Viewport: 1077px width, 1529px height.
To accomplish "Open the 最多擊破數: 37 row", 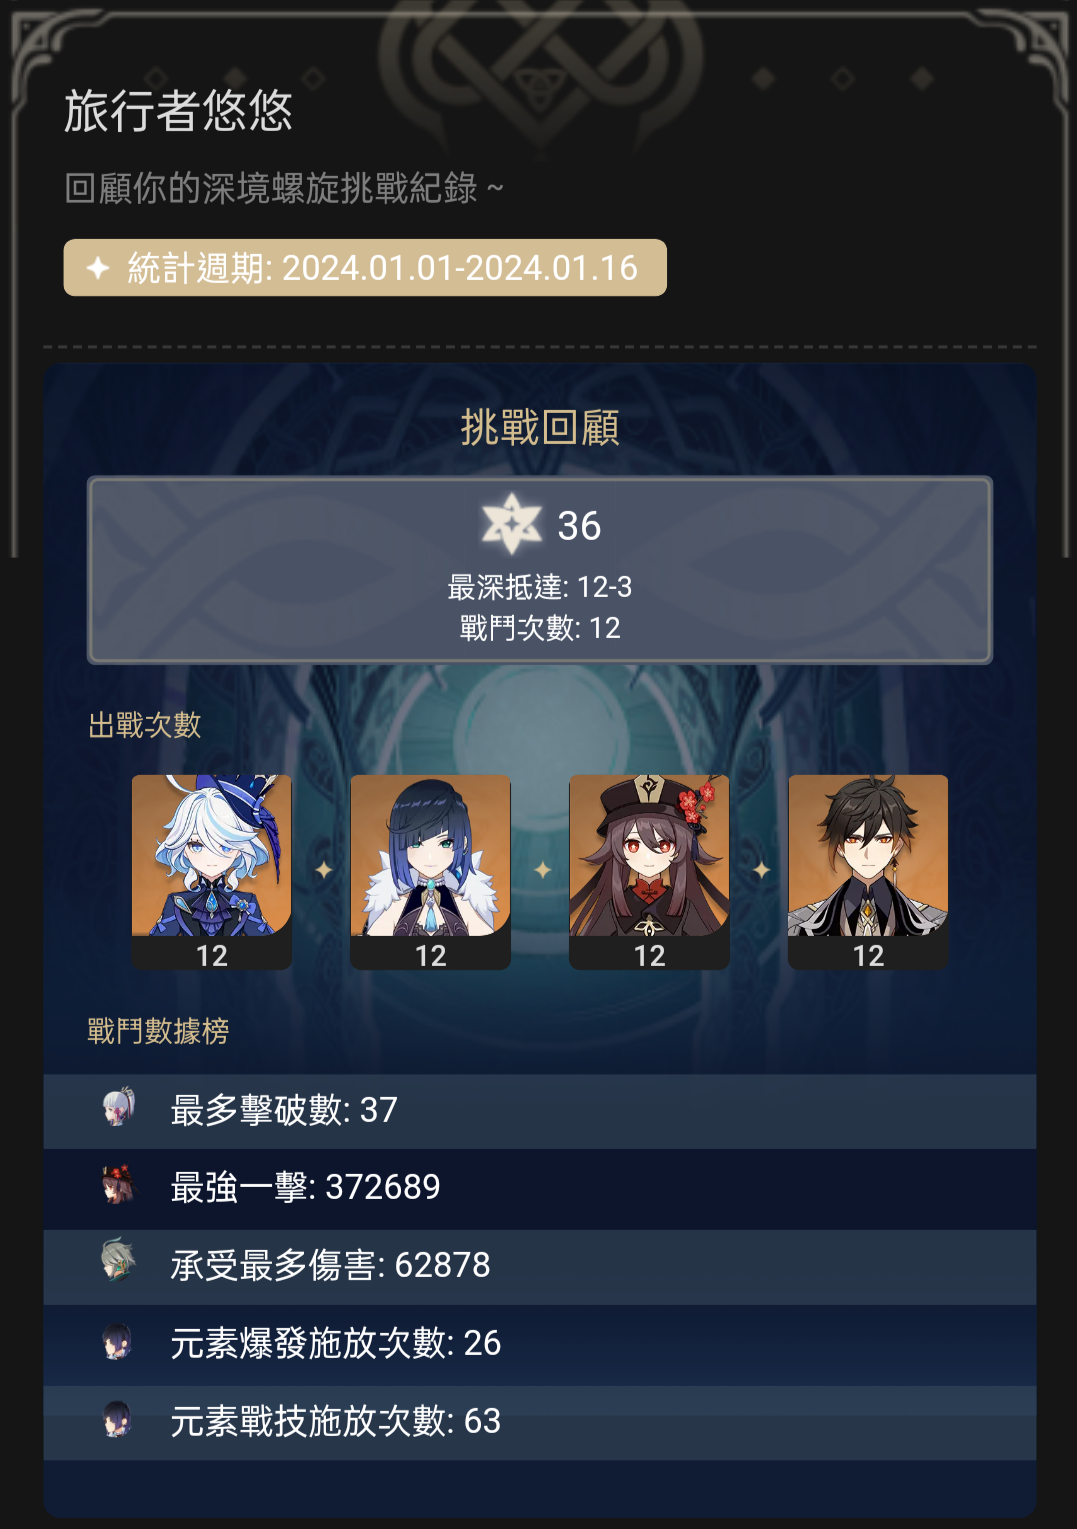I will coord(540,1111).
